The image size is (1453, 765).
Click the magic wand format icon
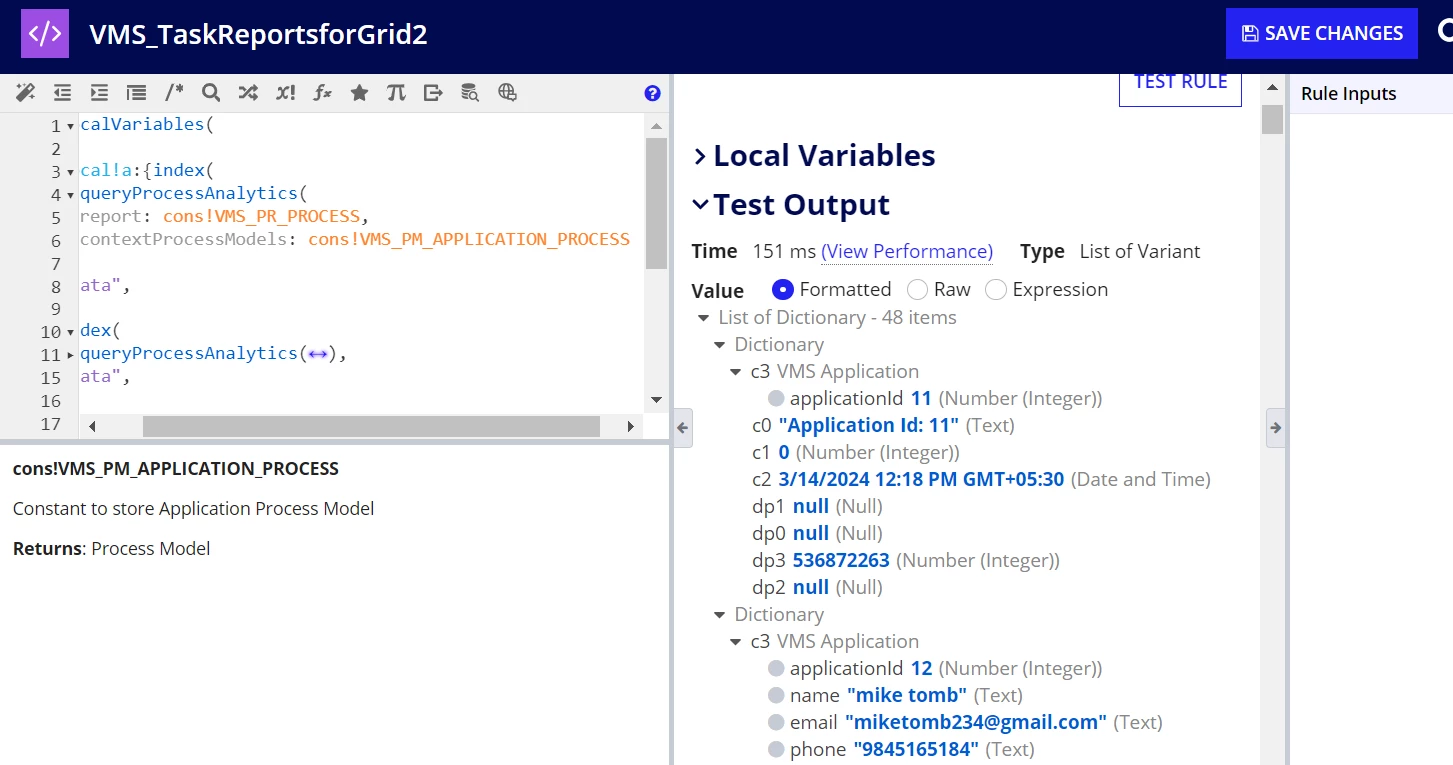coord(25,93)
